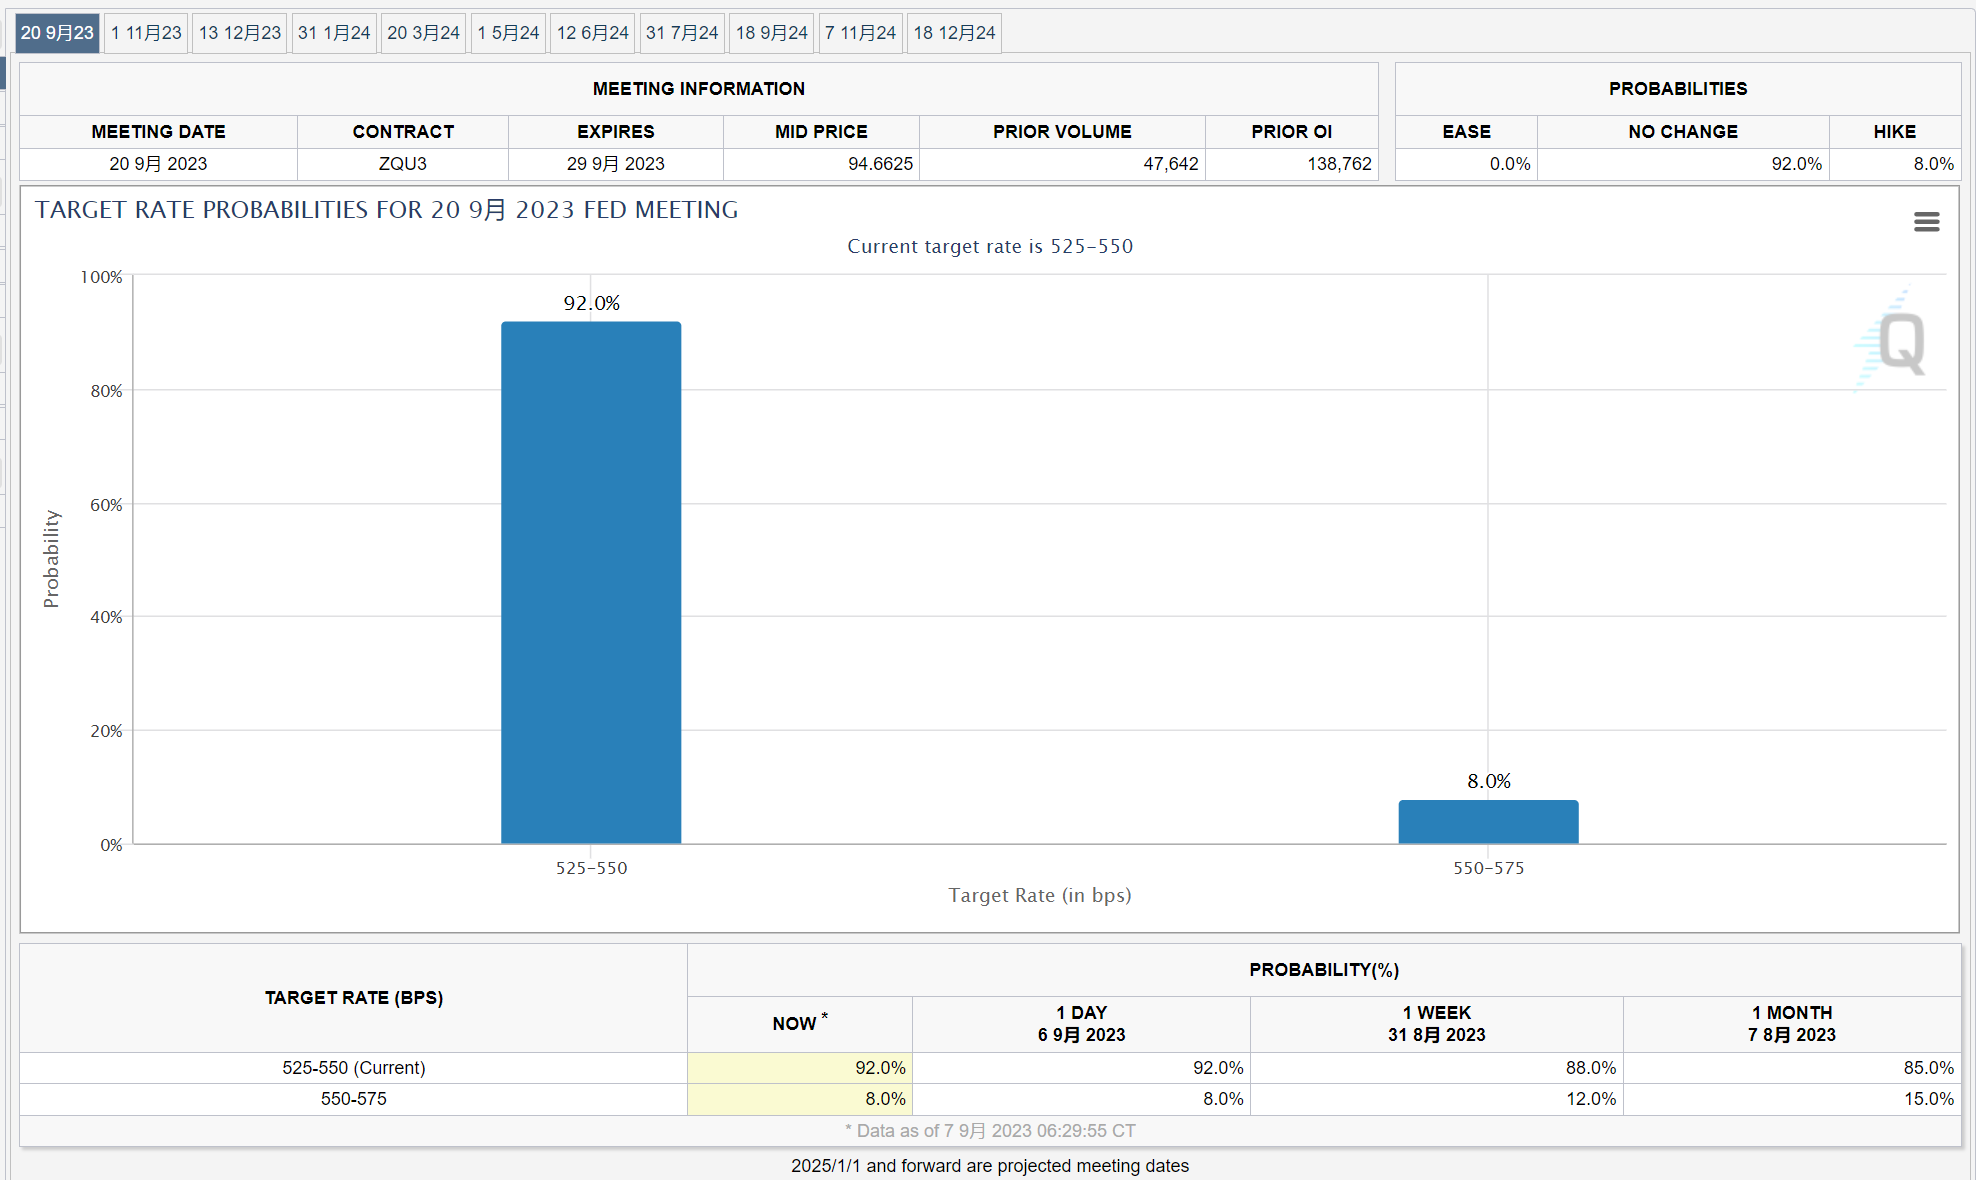Open the 18 9月24 meeting tab

pyautogui.click(x=771, y=33)
